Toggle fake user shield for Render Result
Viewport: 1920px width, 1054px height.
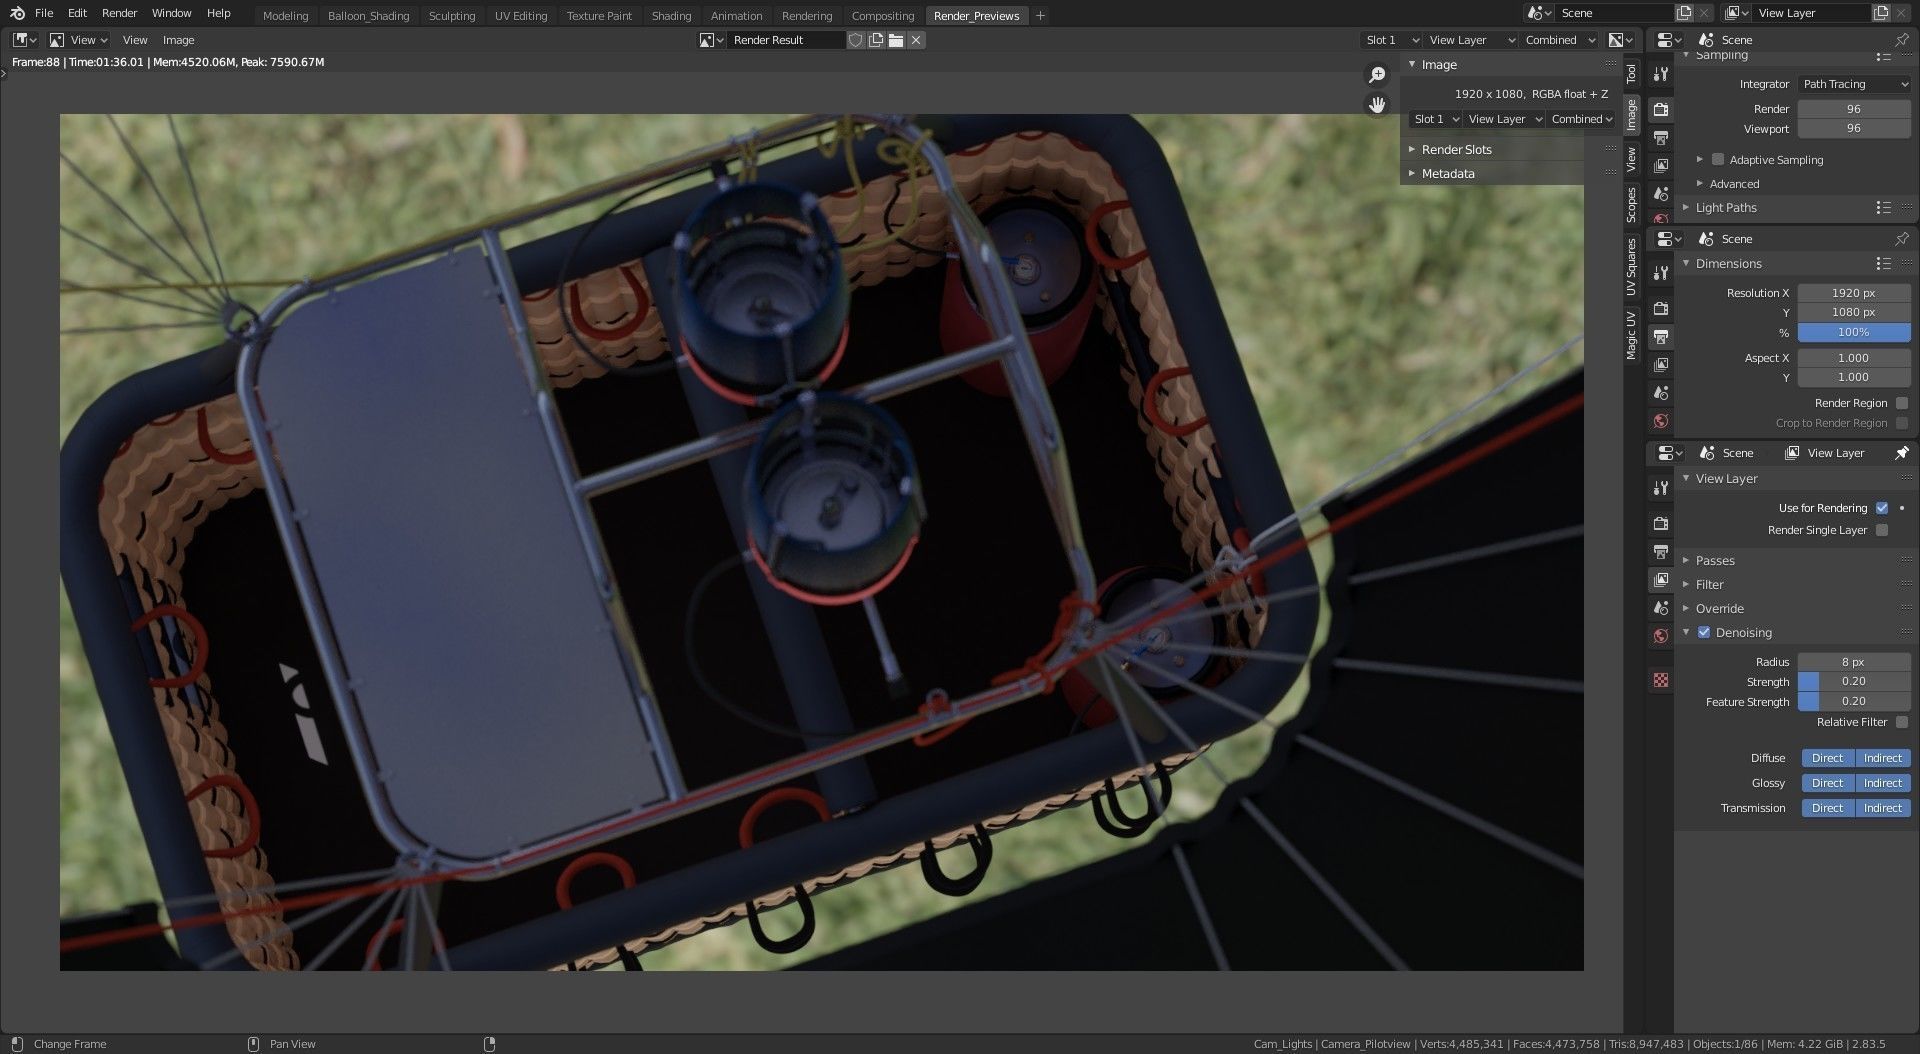point(855,40)
